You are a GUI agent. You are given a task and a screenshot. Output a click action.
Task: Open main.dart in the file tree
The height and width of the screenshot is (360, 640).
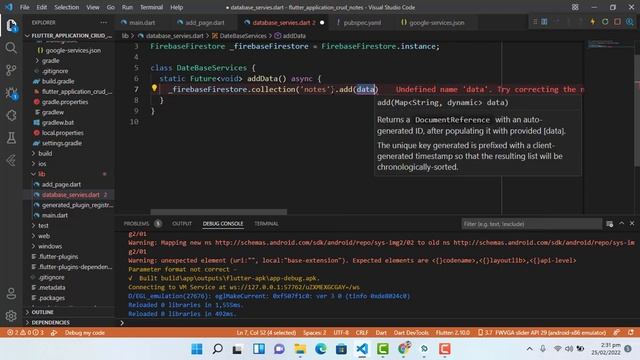(69, 215)
